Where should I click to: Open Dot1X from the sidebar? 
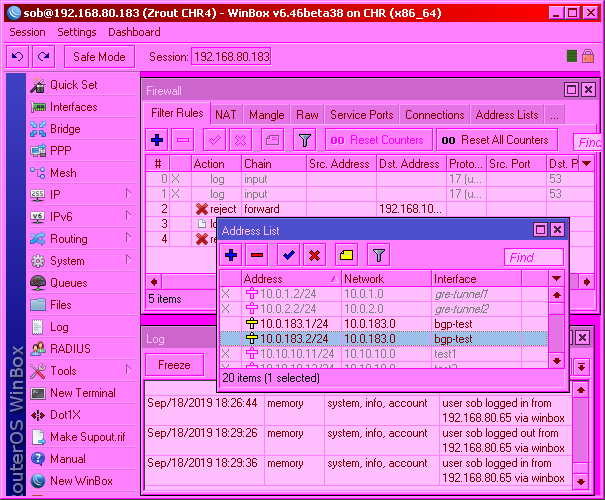click(x=83, y=415)
